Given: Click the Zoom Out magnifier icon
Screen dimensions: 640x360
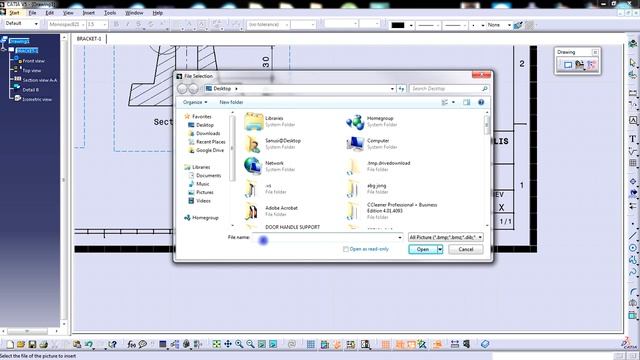Looking at the screenshot, I should [x=250, y=344].
